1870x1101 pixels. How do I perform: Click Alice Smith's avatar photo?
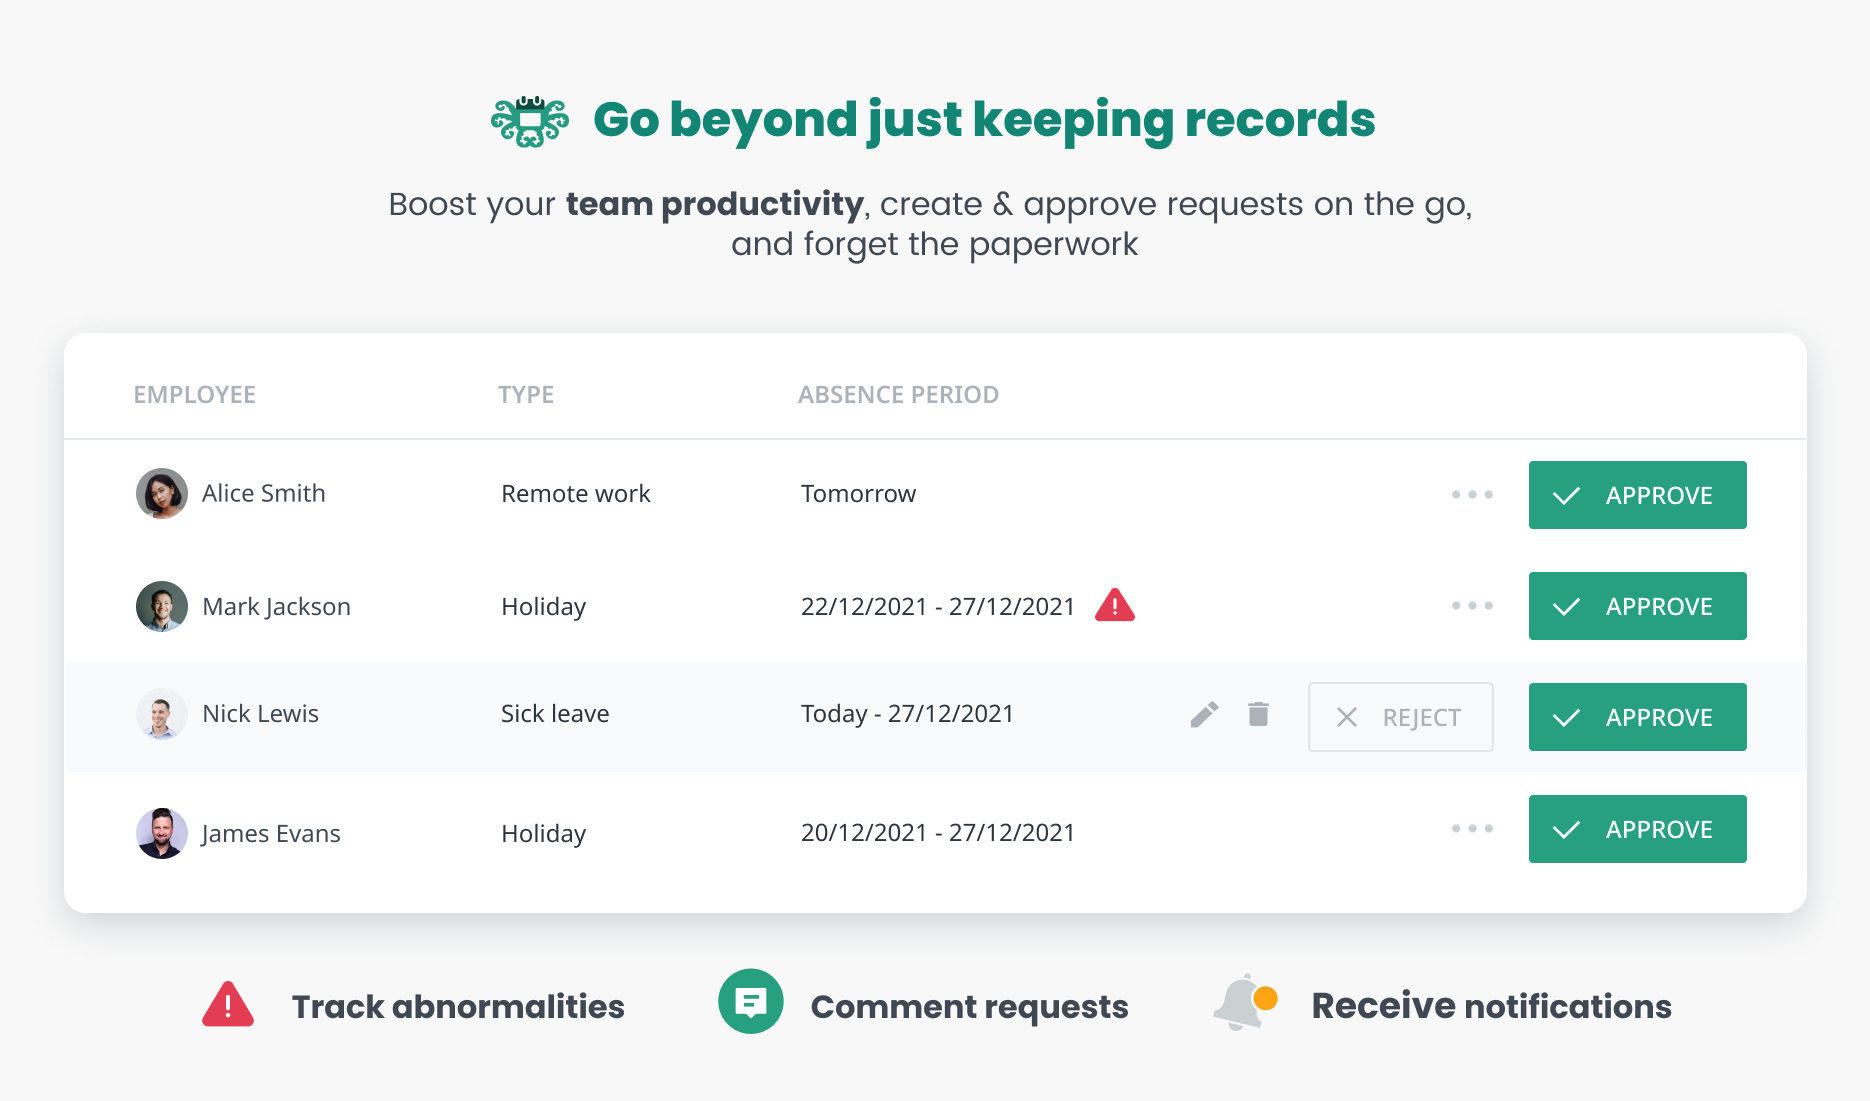tap(162, 493)
